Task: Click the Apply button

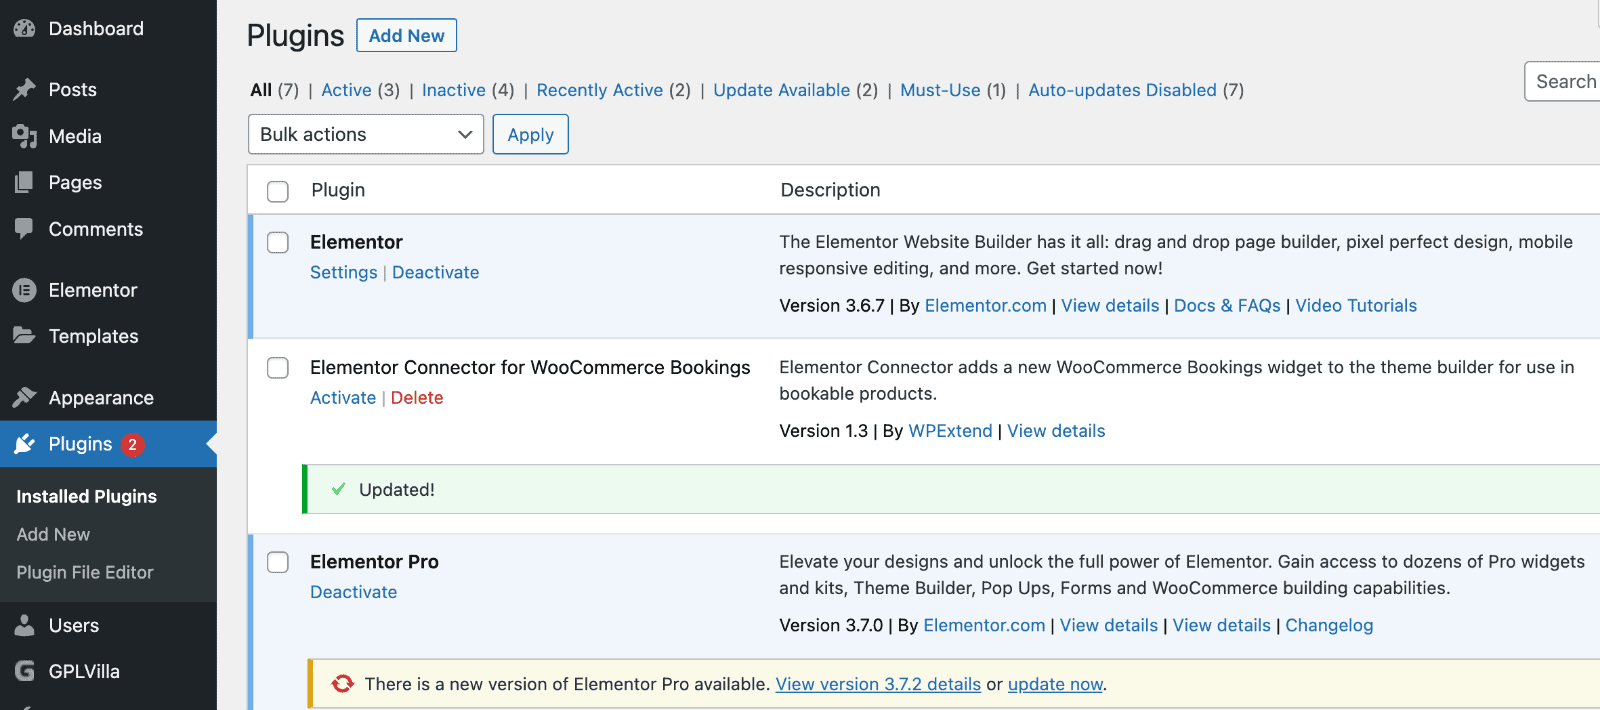Action: point(530,134)
